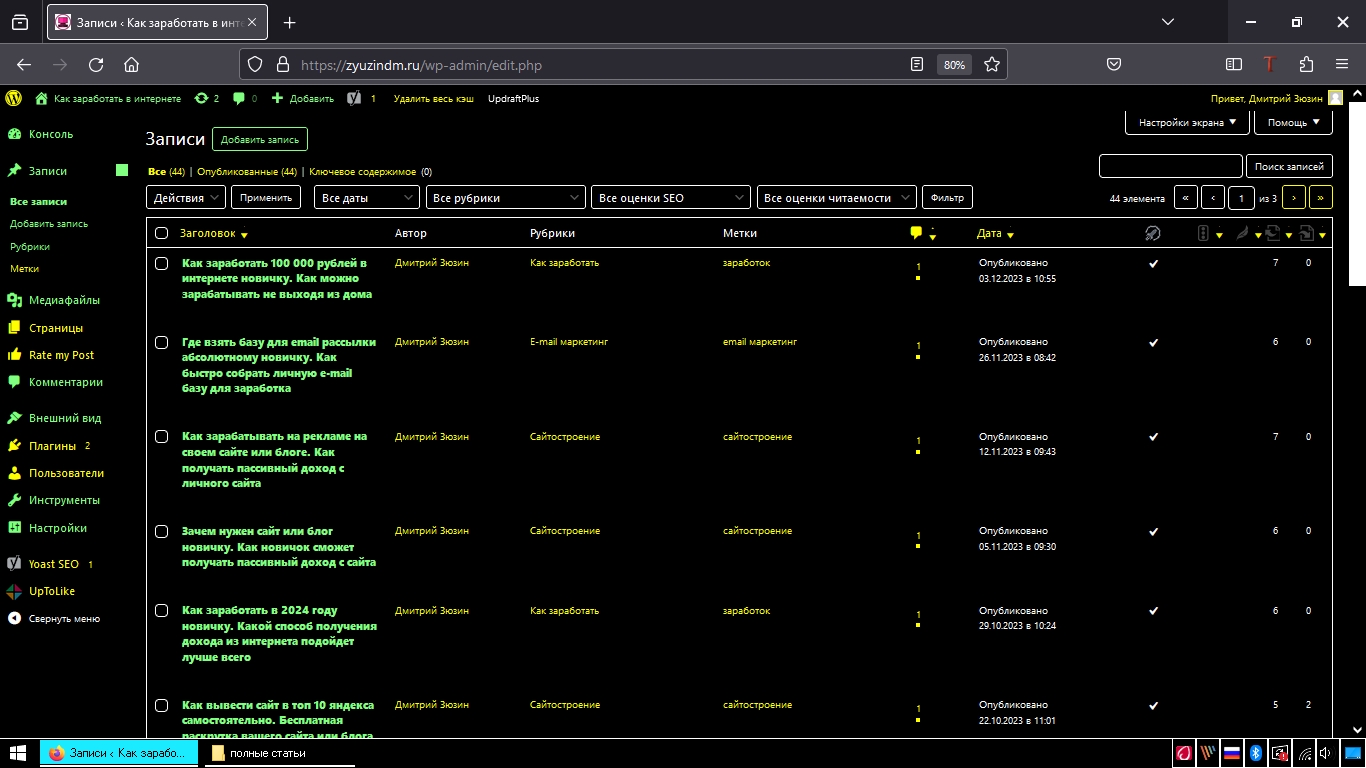1366x768 pixels.
Task: Go to the Firefox home page
Action: 131,64
